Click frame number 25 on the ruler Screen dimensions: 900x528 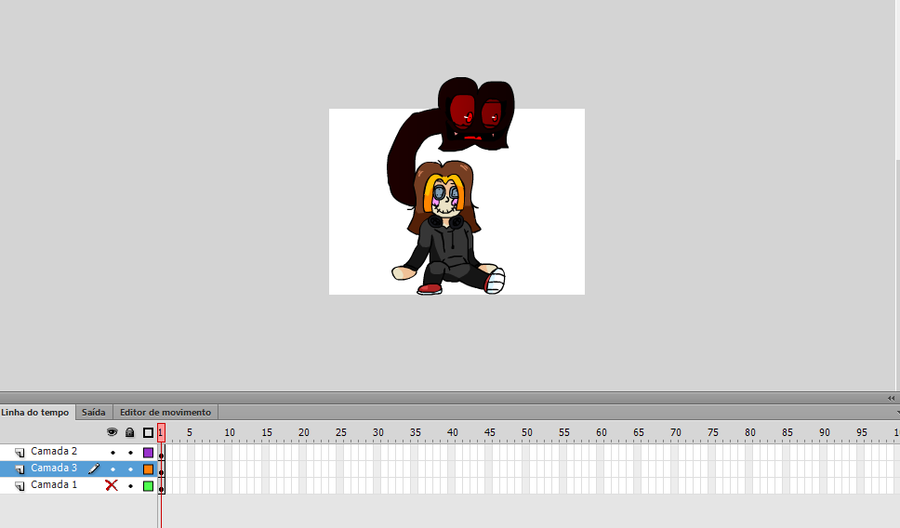[341, 433]
